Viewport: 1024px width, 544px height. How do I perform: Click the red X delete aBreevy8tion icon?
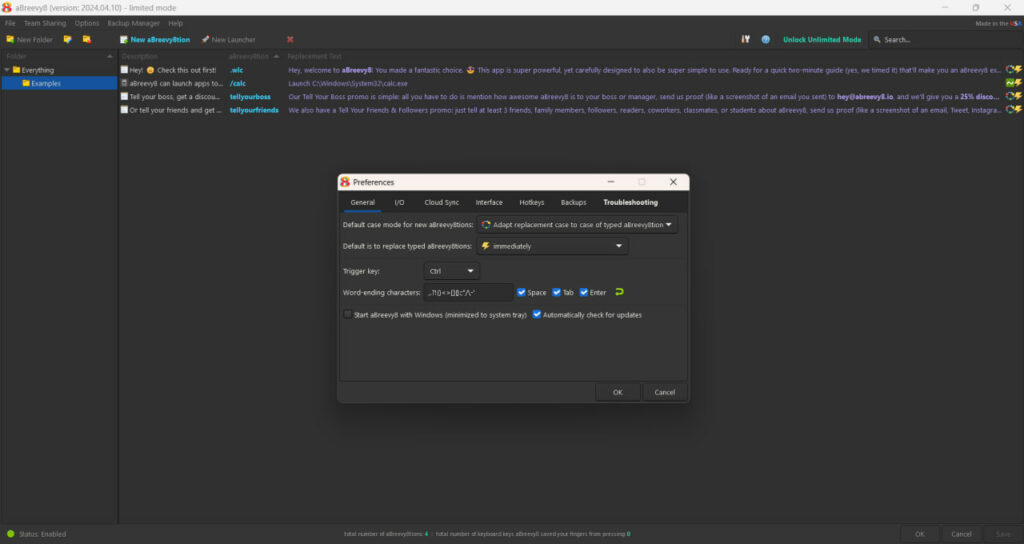(x=290, y=39)
